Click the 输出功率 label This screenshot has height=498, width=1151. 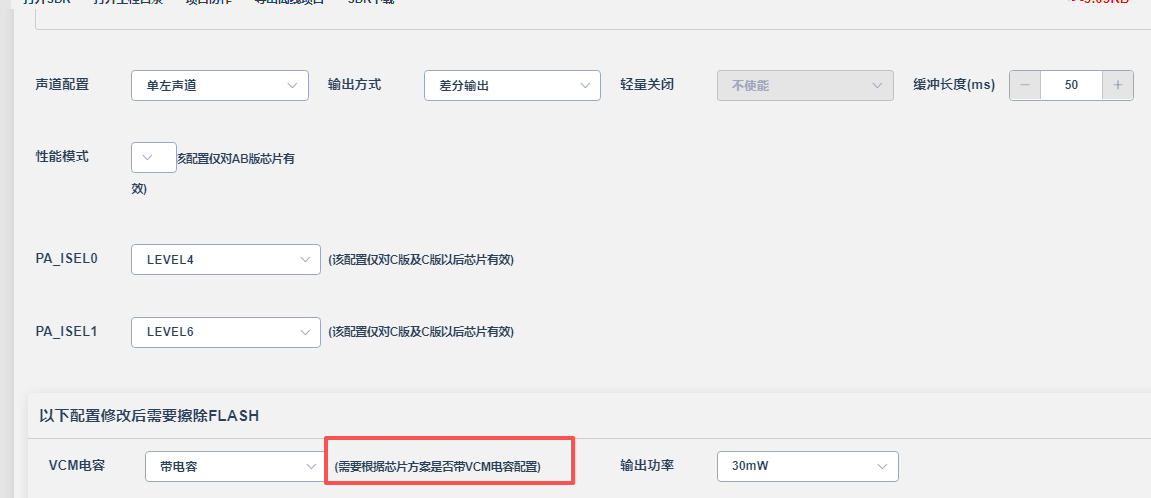(647, 465)
